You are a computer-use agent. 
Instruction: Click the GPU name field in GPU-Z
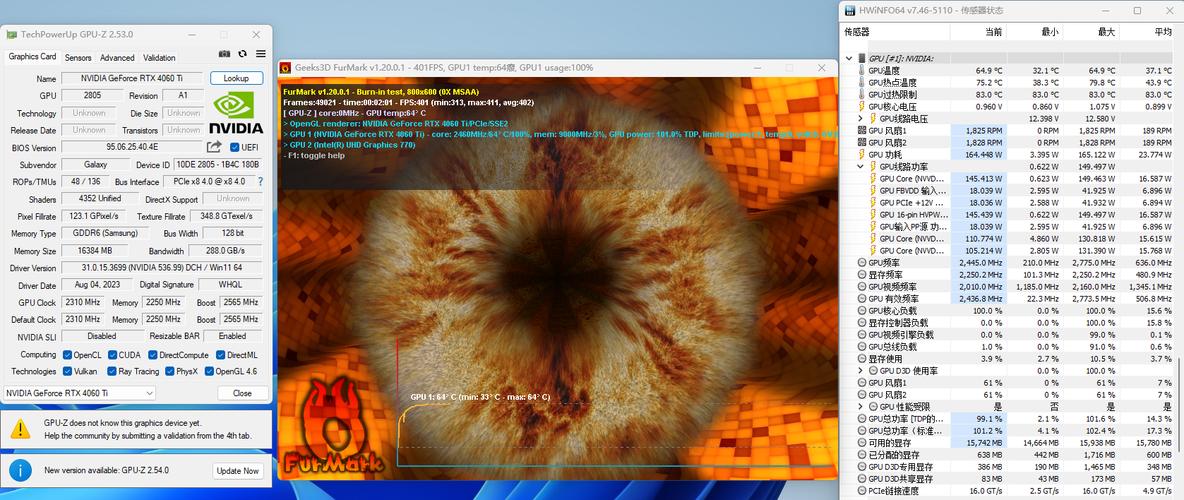[x=132, y=78]
